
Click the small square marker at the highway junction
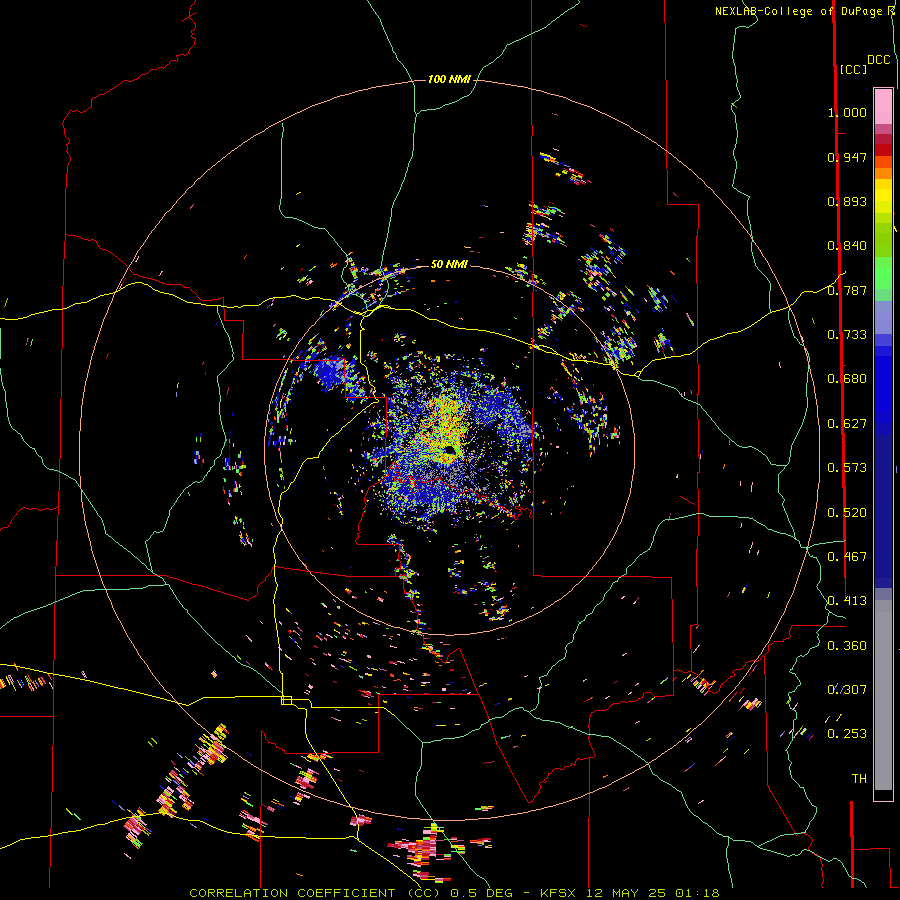click(286, 700)
